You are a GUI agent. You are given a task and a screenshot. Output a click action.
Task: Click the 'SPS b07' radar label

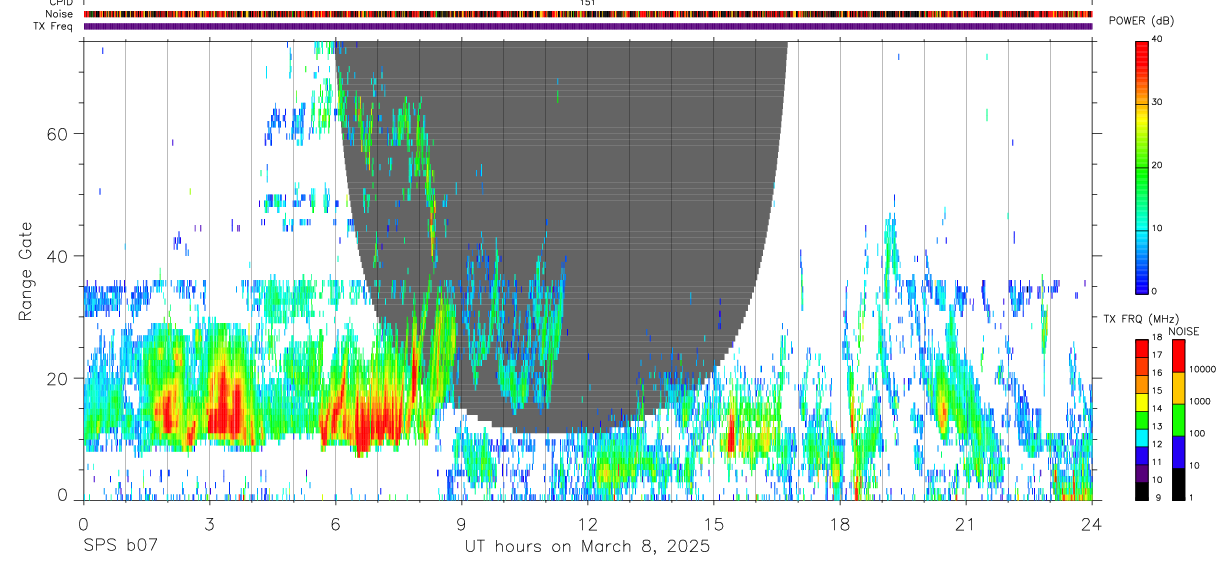(119, 547)
